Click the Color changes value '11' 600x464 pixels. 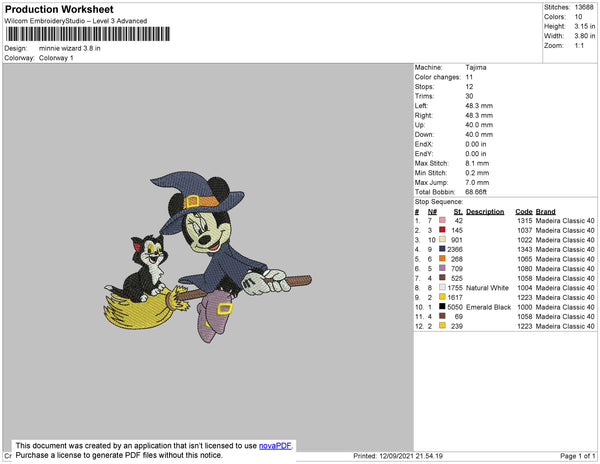[x=469, y=77]
